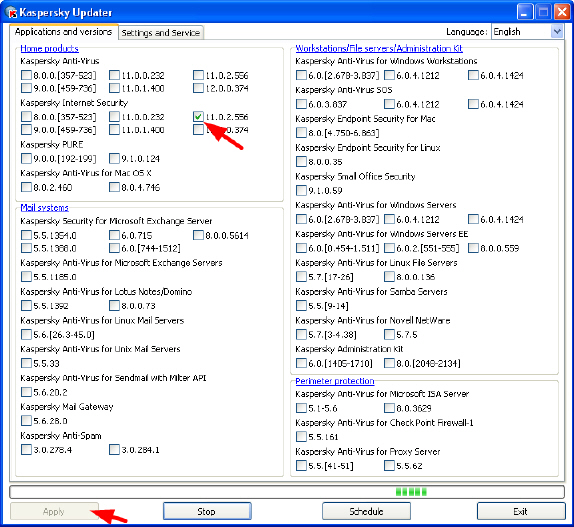The height and width of the screenshot is (527, 574).
Task: Open the Home products link
Action: pos(49,48)
